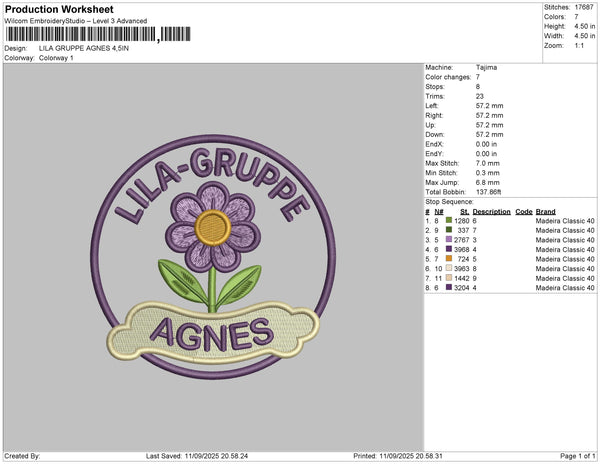Image resolution: width=600 pixels, height=464 pixels.
Task: Click Madeira Classic 40 in stop row 5
Action: [x=565, y=259]
